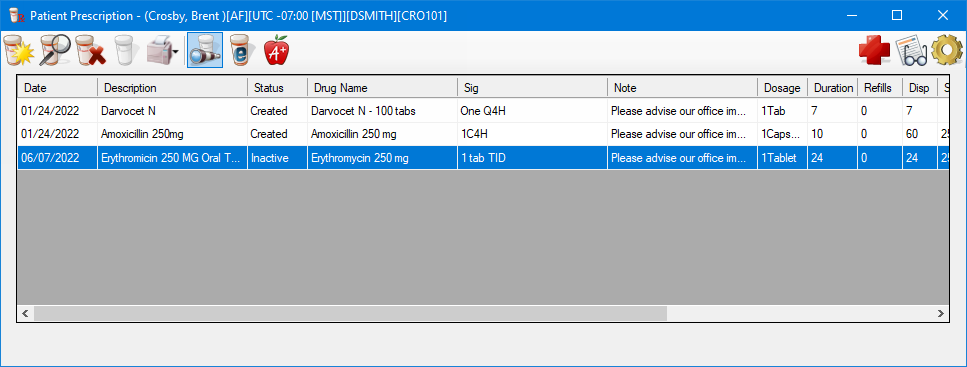Sort by the Drug Name column header
Viewport: 967px width, 367px height.
(382, 88)
